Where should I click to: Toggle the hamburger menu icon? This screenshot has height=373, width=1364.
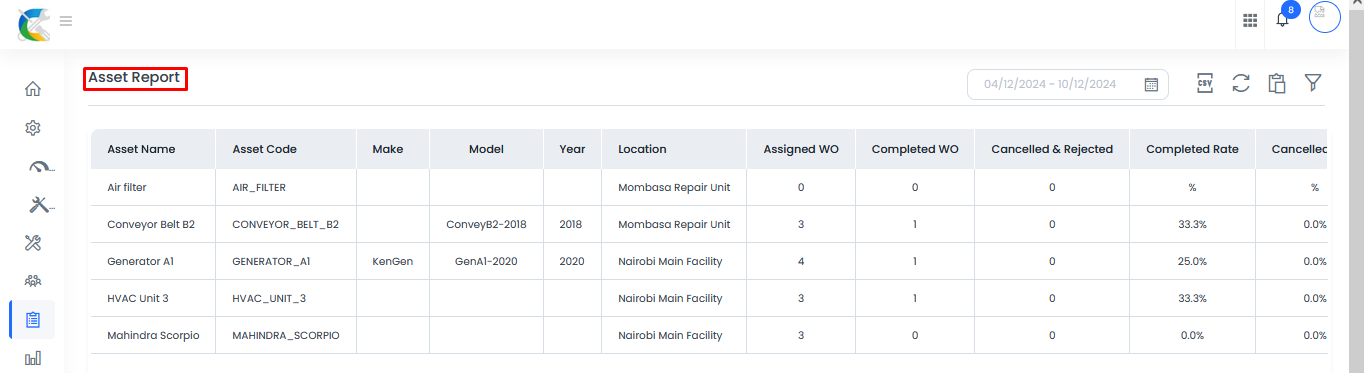point(66,20)
